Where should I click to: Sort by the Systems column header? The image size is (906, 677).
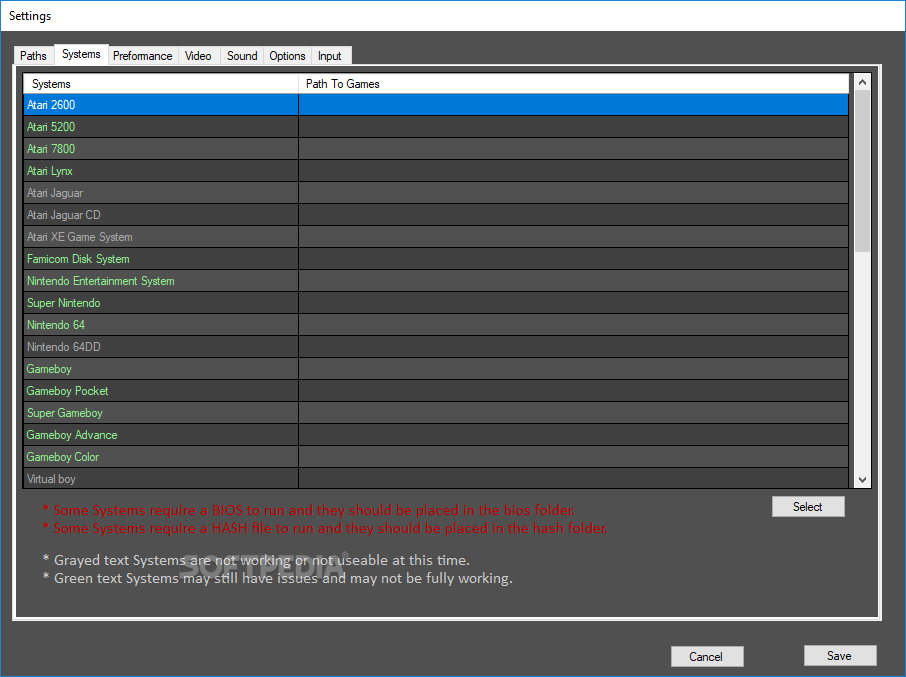[x=161, y=84]
